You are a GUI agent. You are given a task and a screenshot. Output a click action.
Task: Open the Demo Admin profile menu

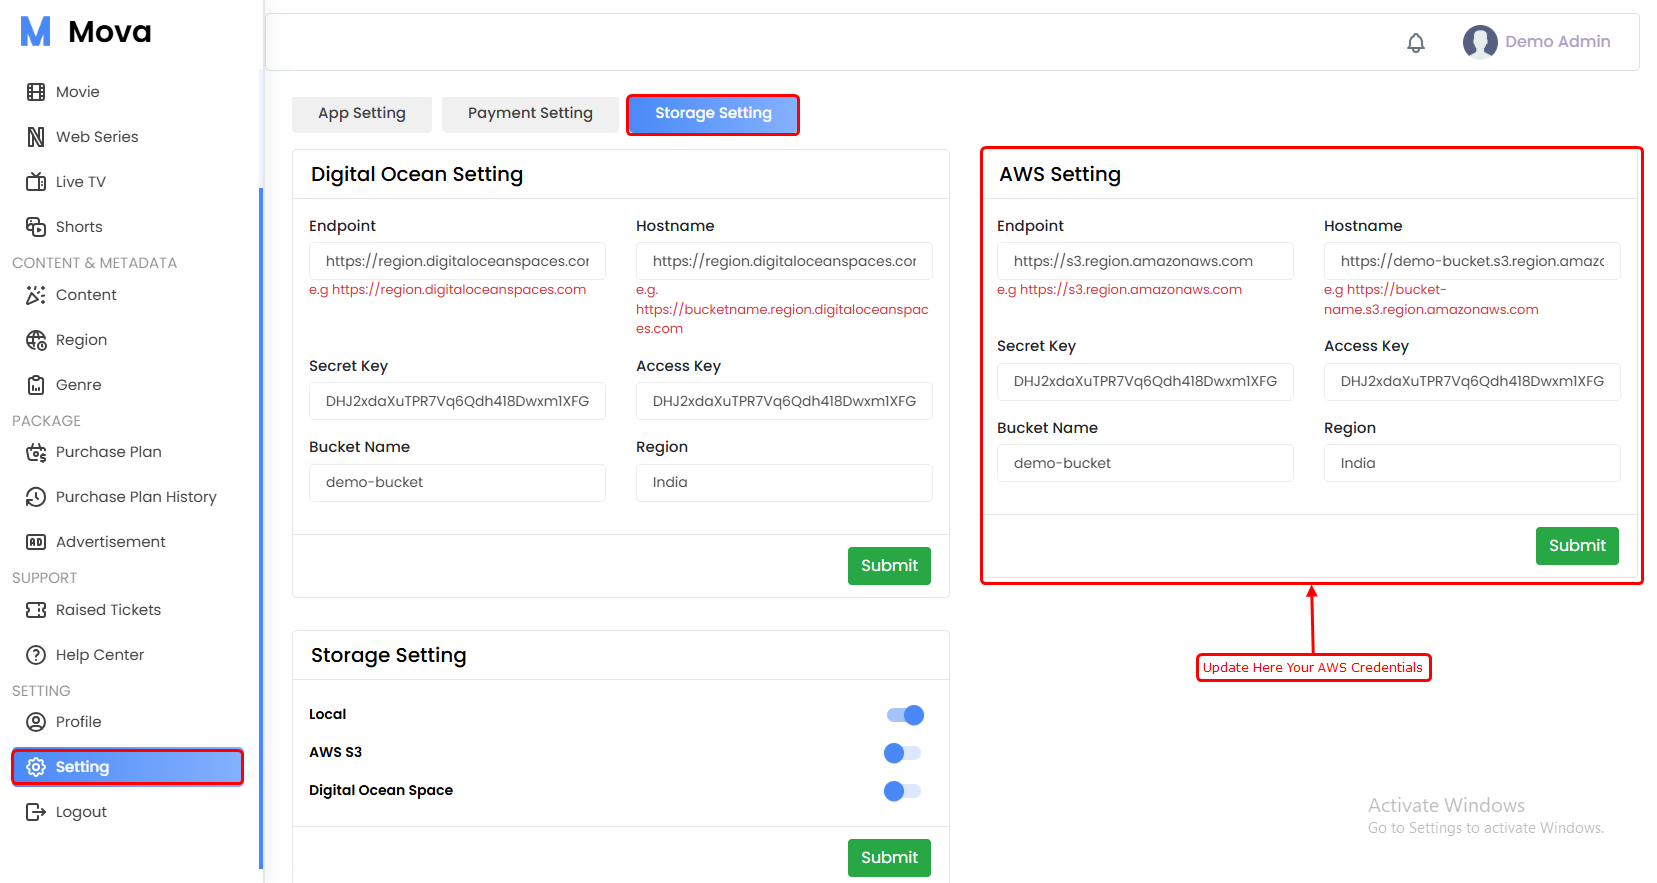(1536, 42)
